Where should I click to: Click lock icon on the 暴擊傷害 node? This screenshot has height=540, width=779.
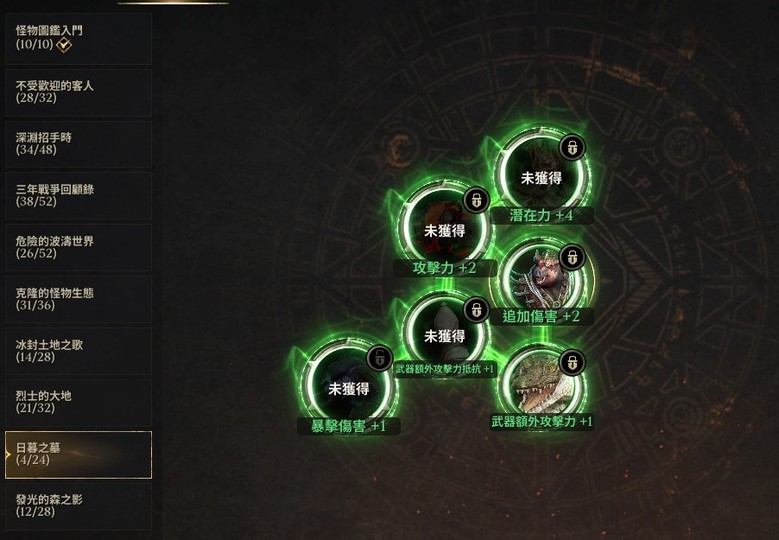click(380, 358)
